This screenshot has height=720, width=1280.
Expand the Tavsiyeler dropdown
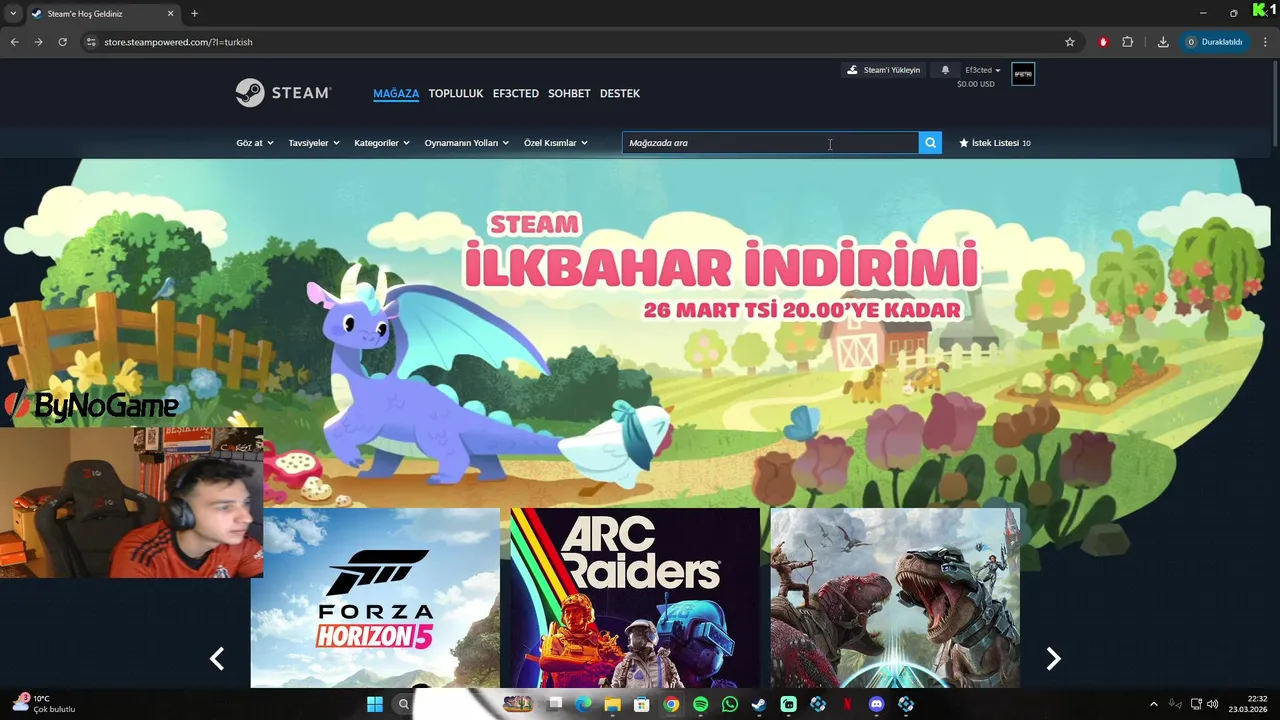[x=314, y=143]
